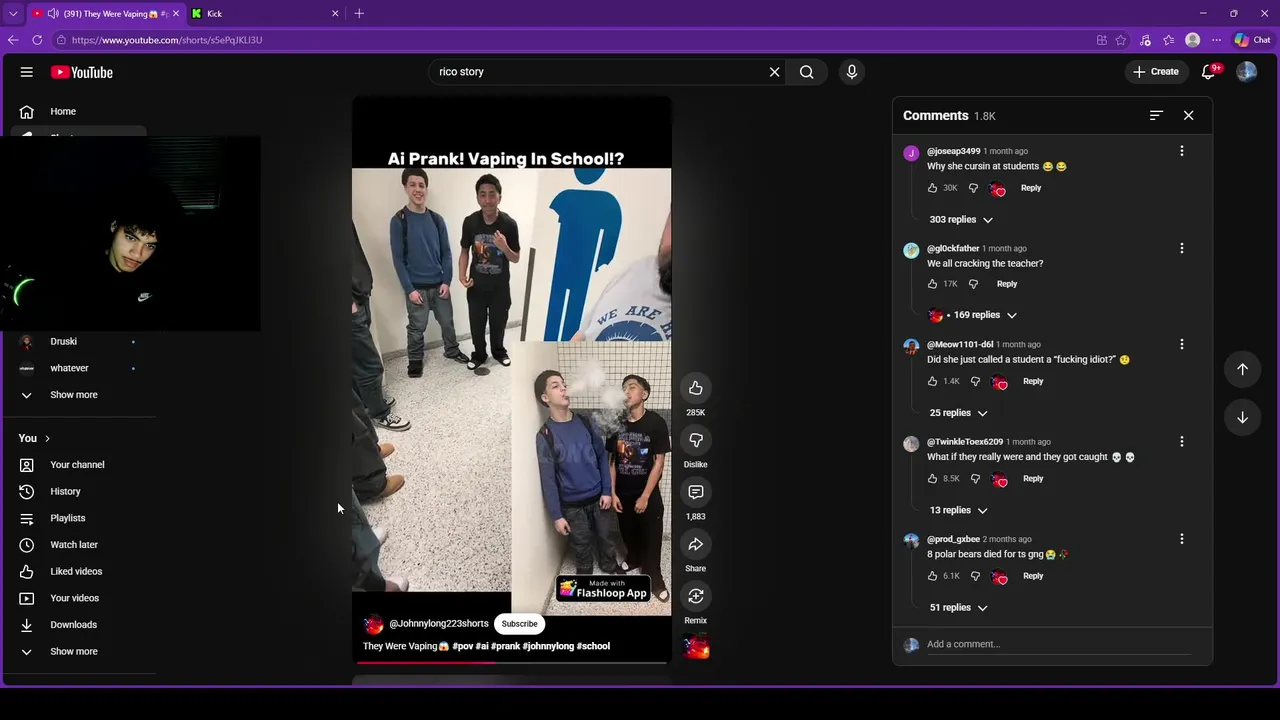Expand 25 replies
Image resolution: width=1280 pixels, height=720 pixels.
tap(957, 413)
